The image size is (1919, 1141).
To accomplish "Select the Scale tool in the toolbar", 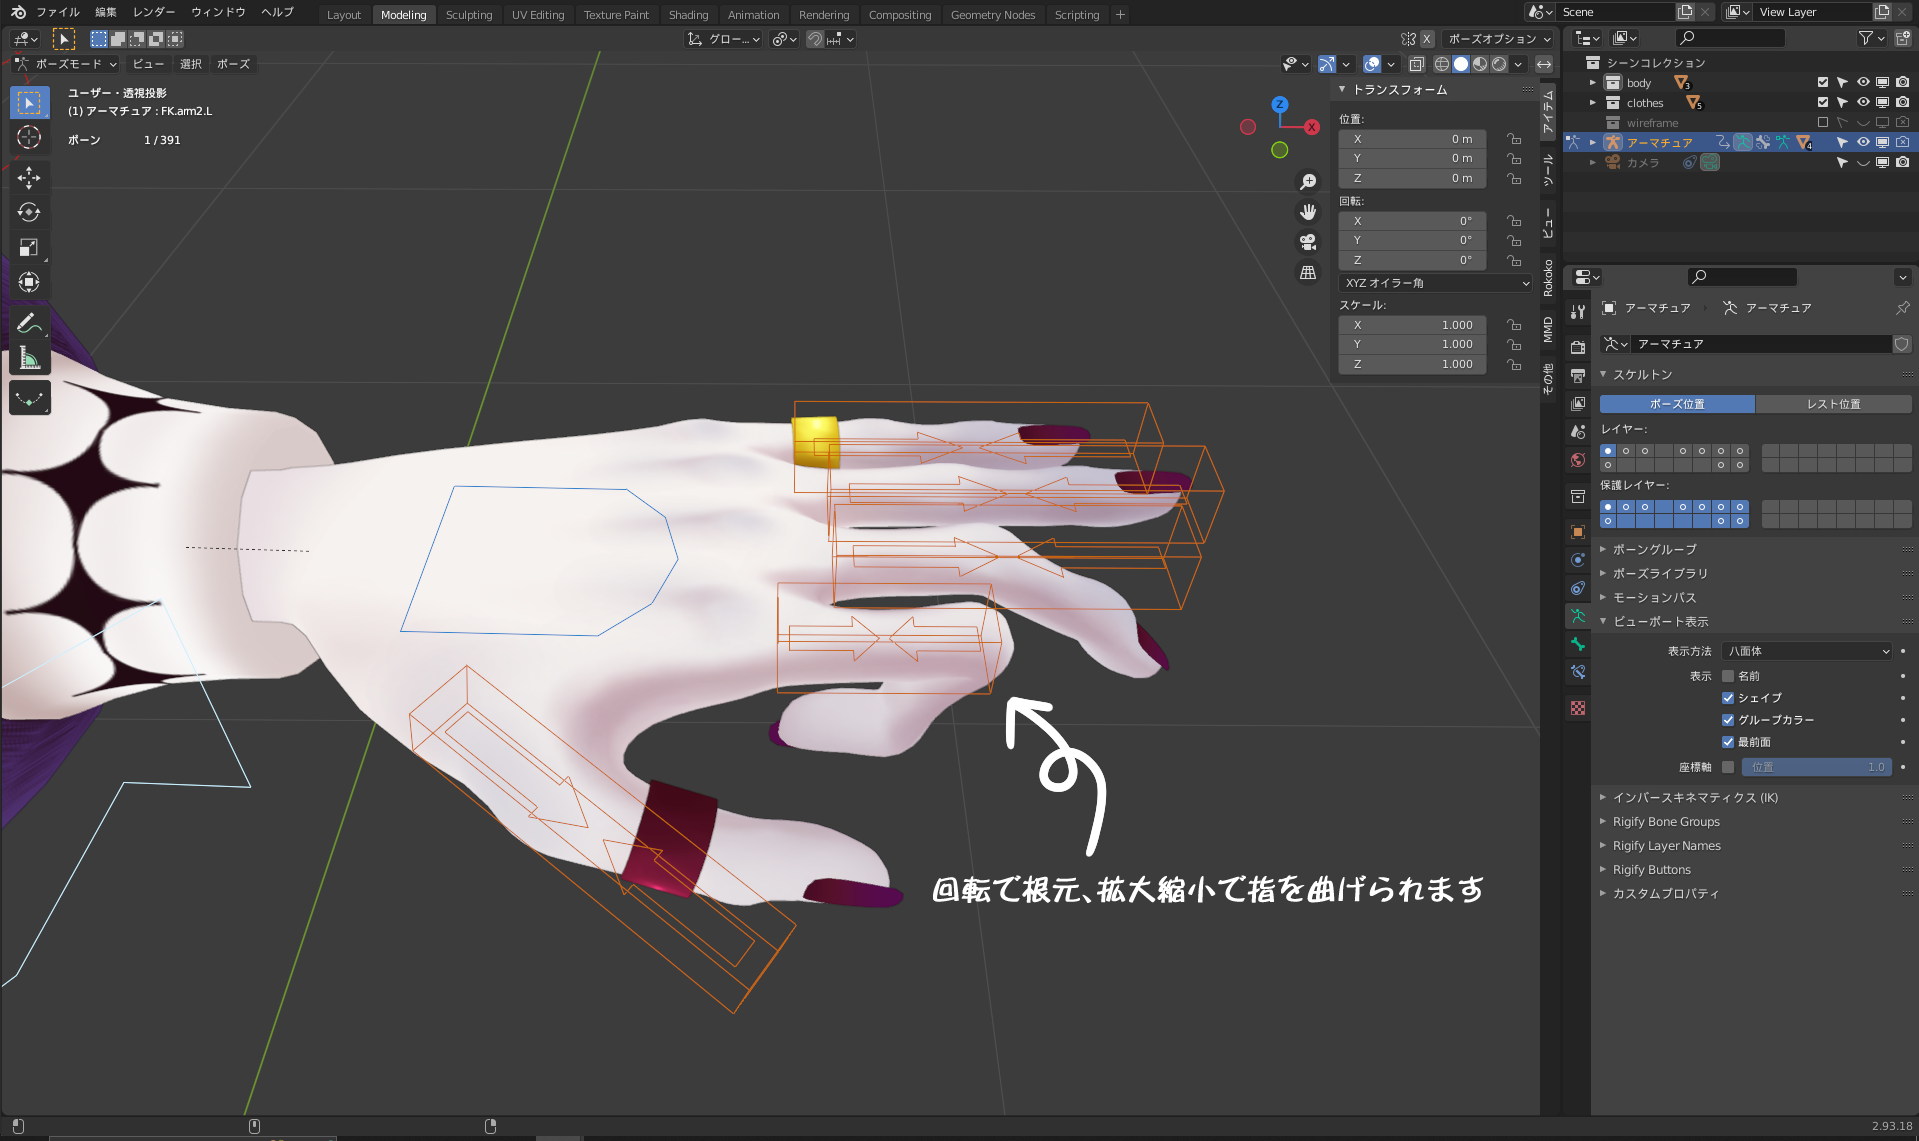I will click(29, 247).
